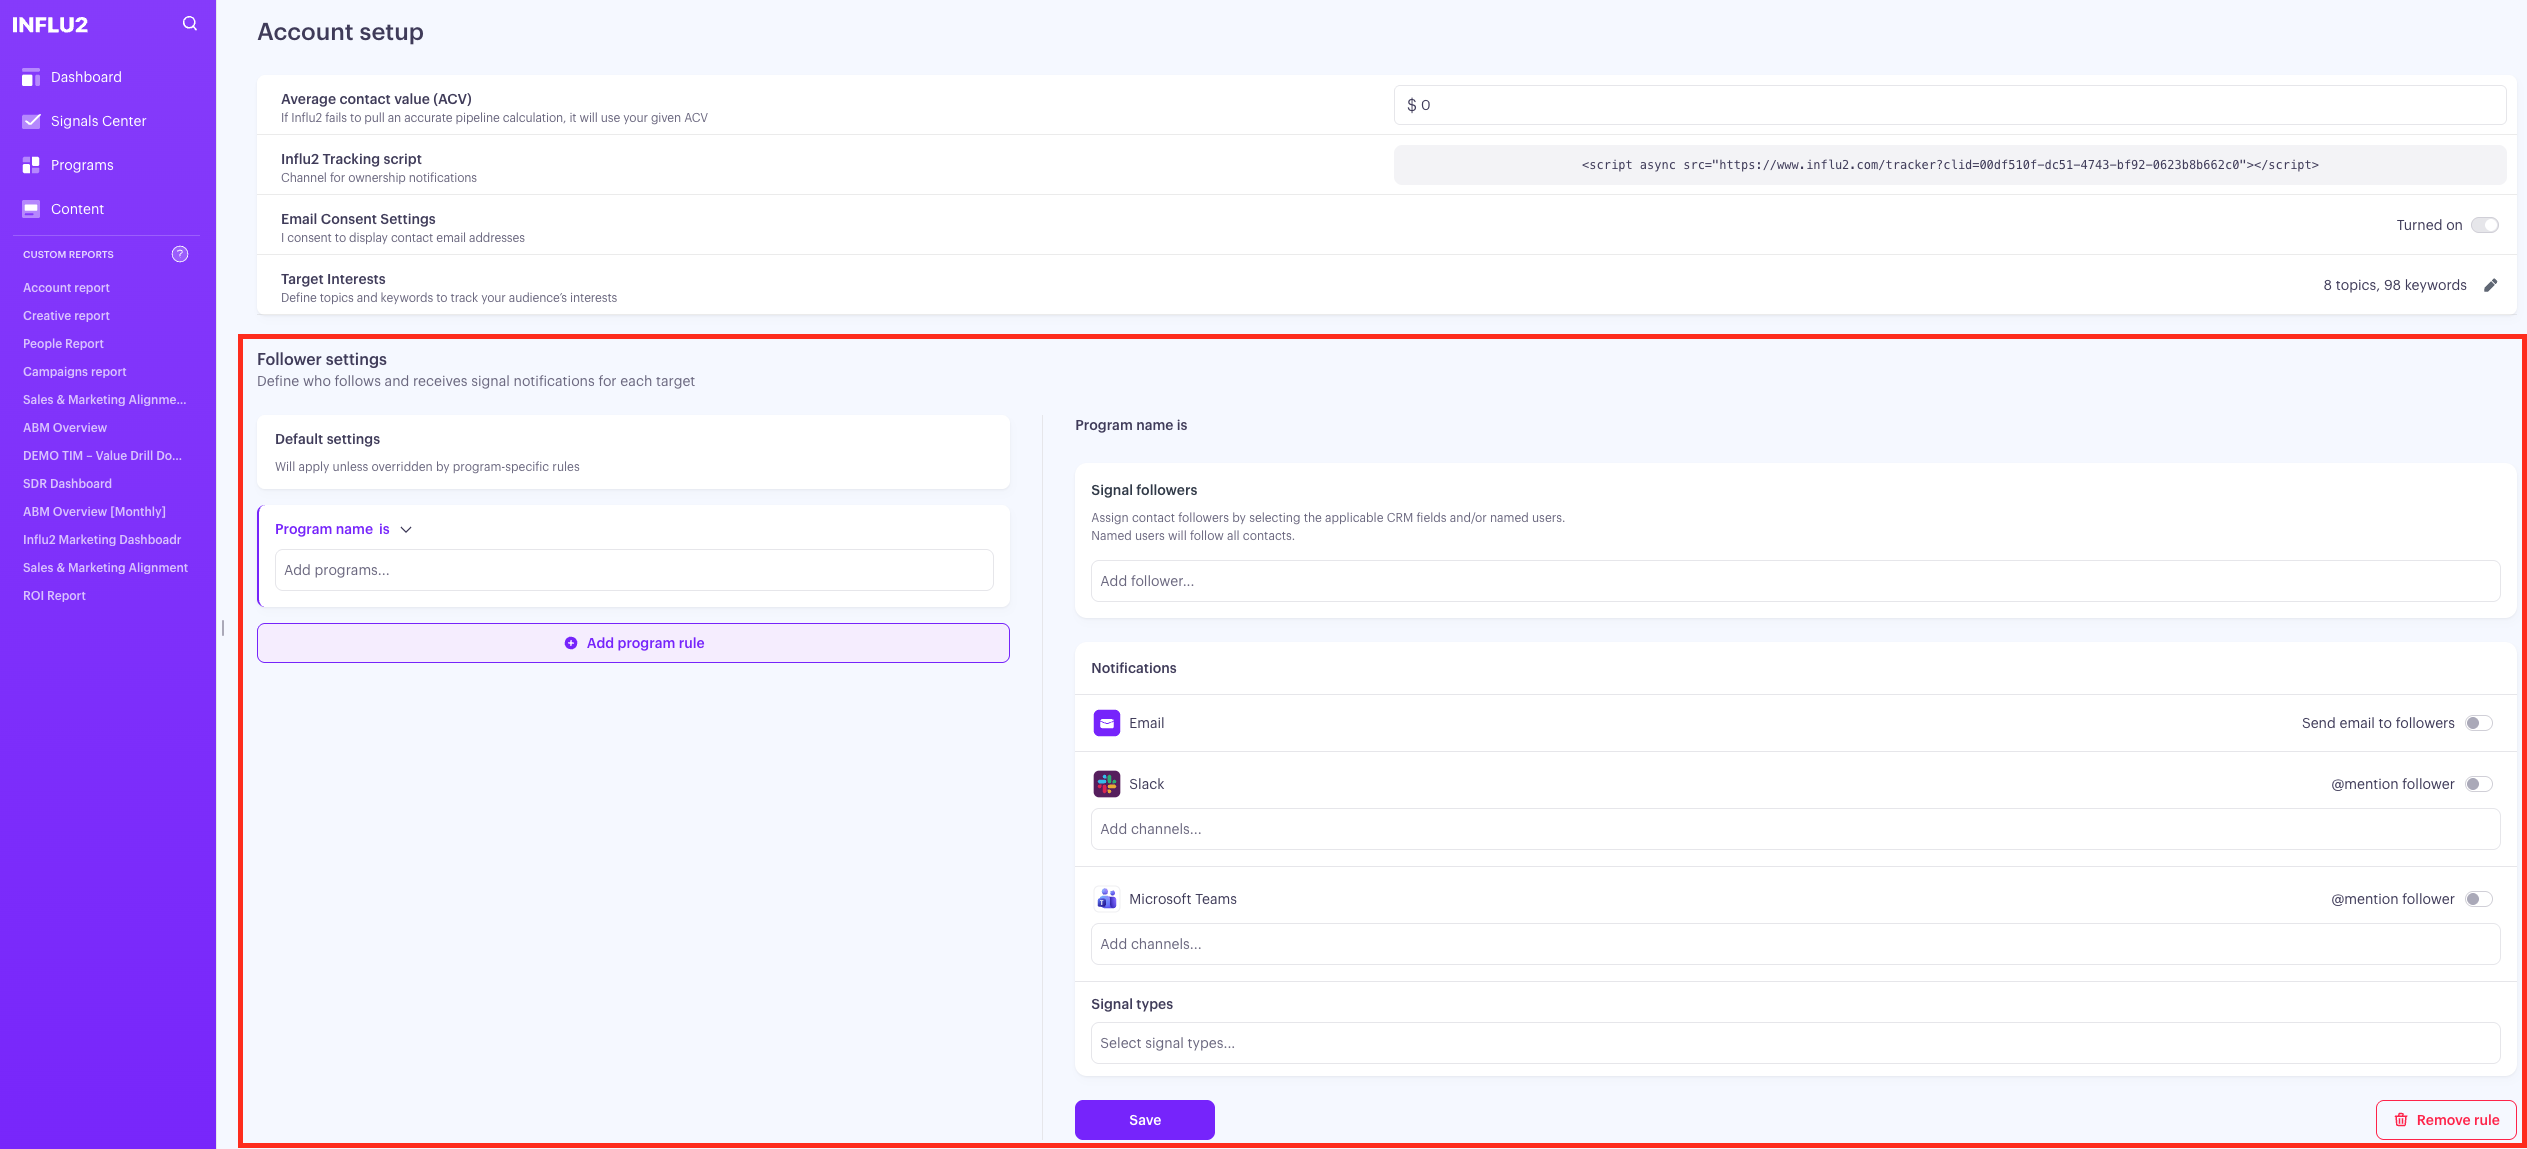
Task: Open Slack Add channels selector
Action: (x=1795, y=829)
